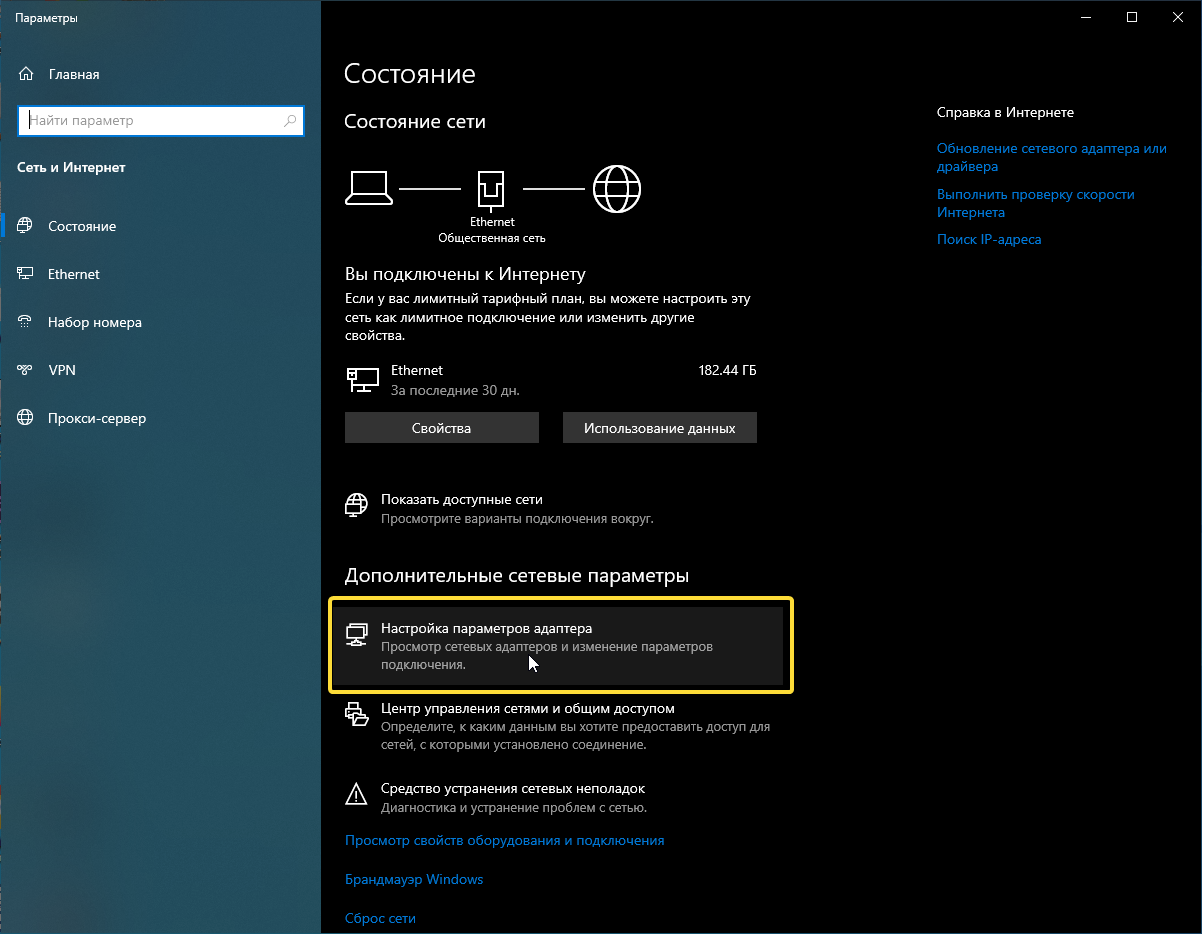Click the VPN icon in the sidebar

(x=26, y=370)
